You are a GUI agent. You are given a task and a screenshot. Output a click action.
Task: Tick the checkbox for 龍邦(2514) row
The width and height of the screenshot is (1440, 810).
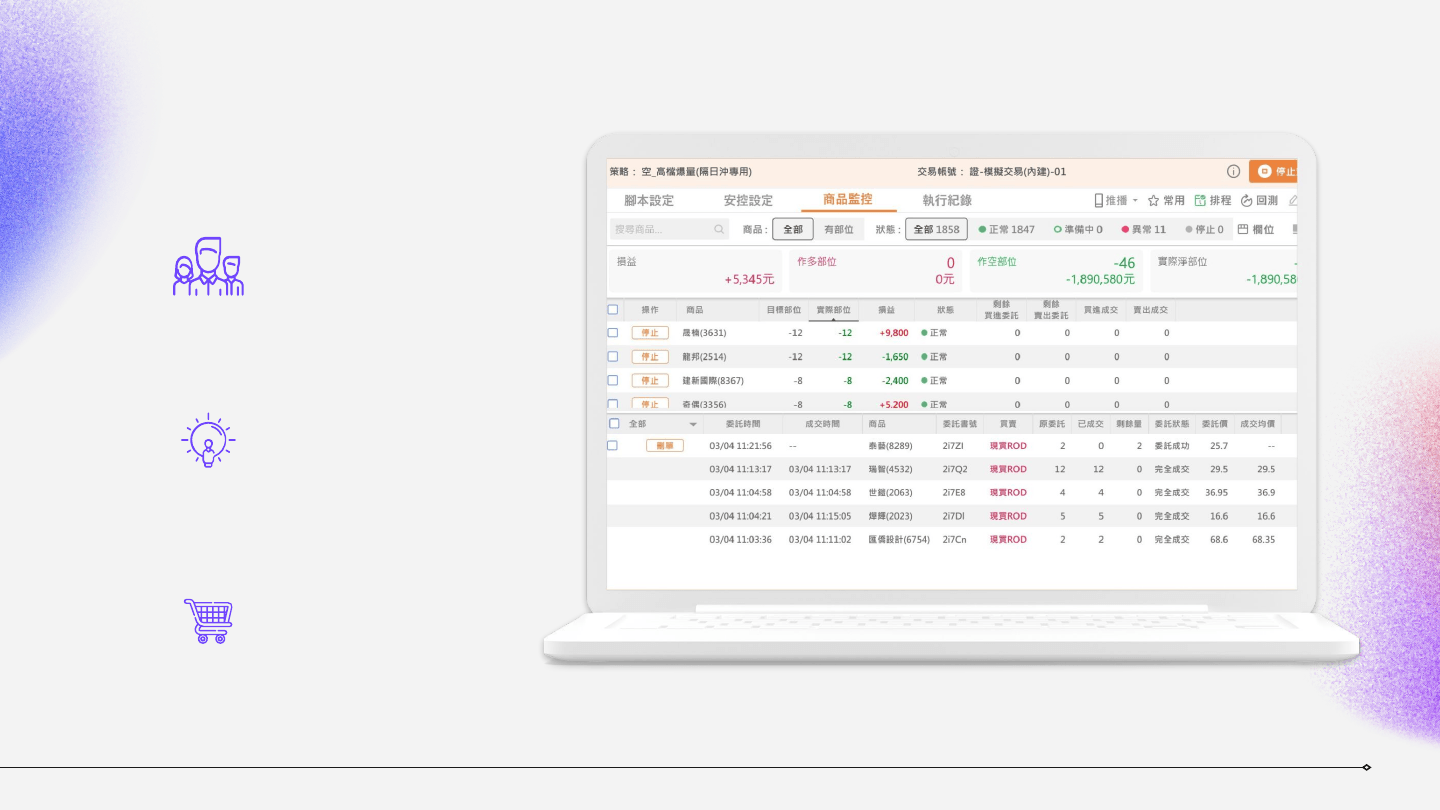click(x=613, y=357)
